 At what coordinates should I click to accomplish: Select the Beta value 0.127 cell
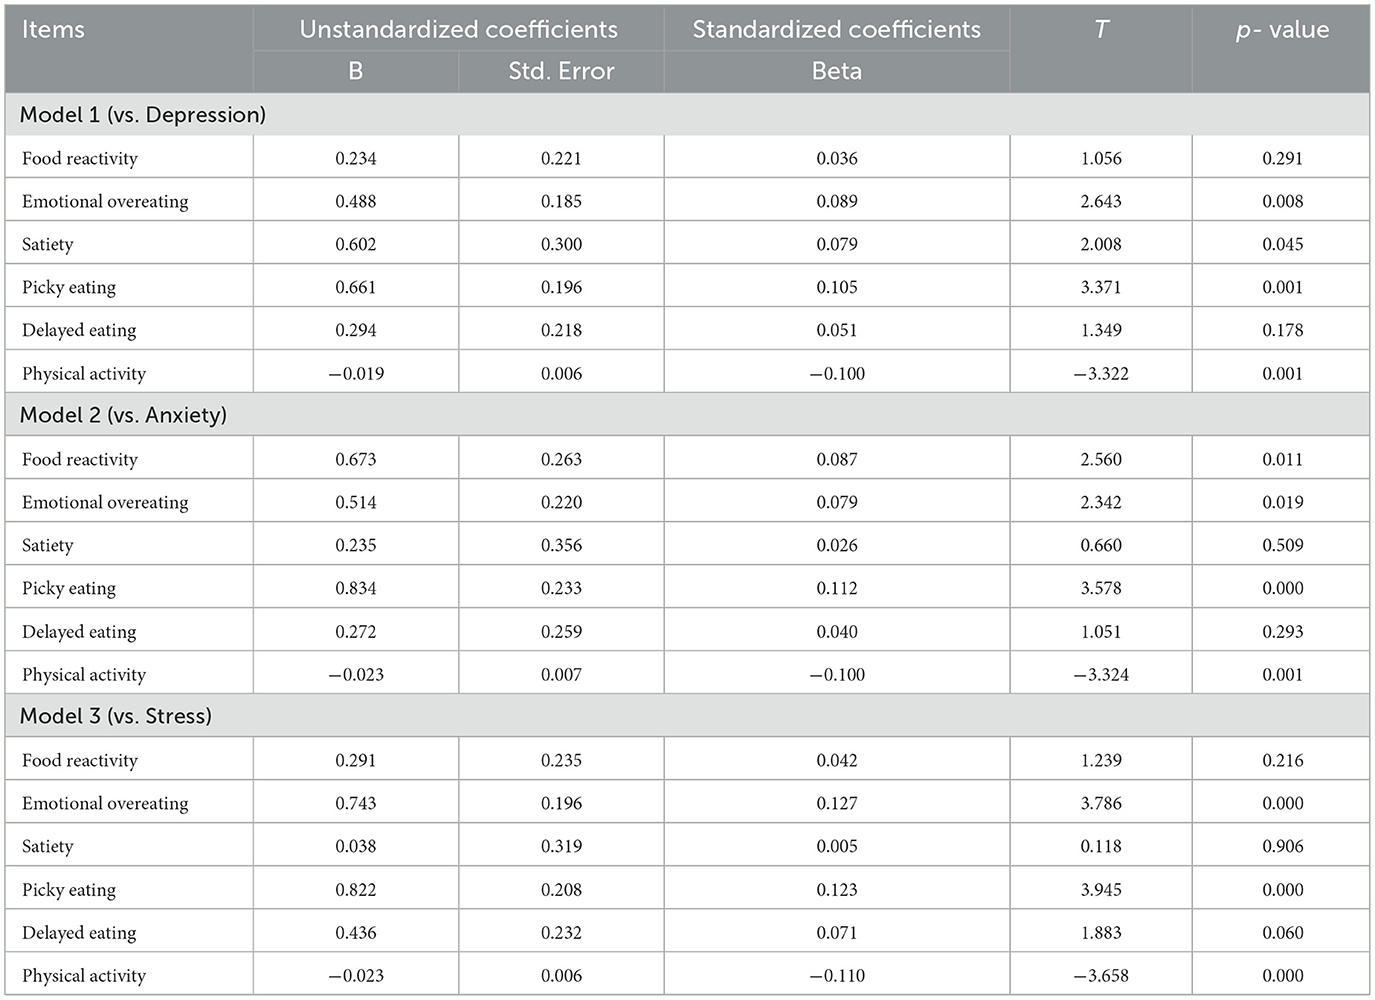pyautogui.click(x=836, y=803)
